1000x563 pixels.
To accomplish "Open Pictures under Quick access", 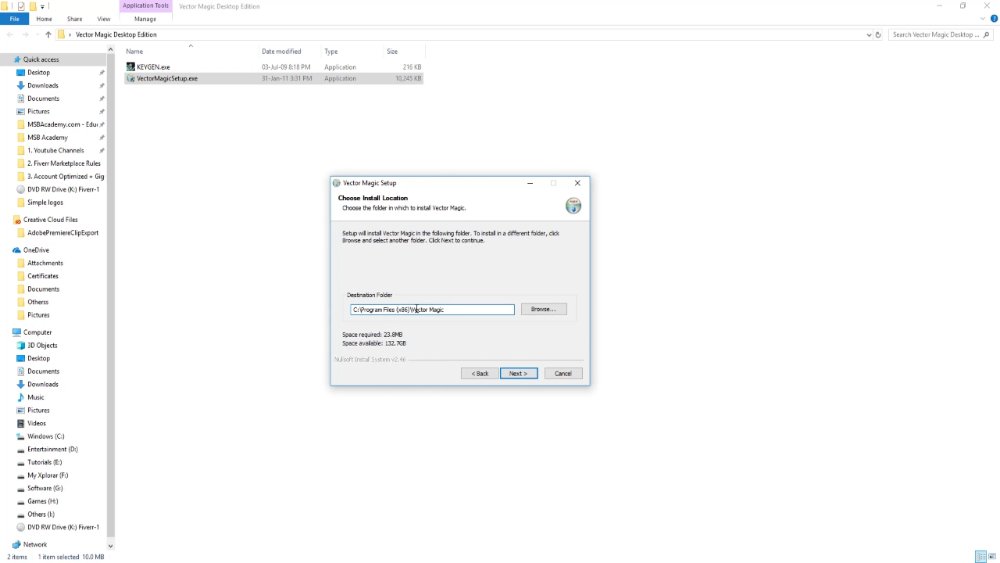I will (38, 112).
